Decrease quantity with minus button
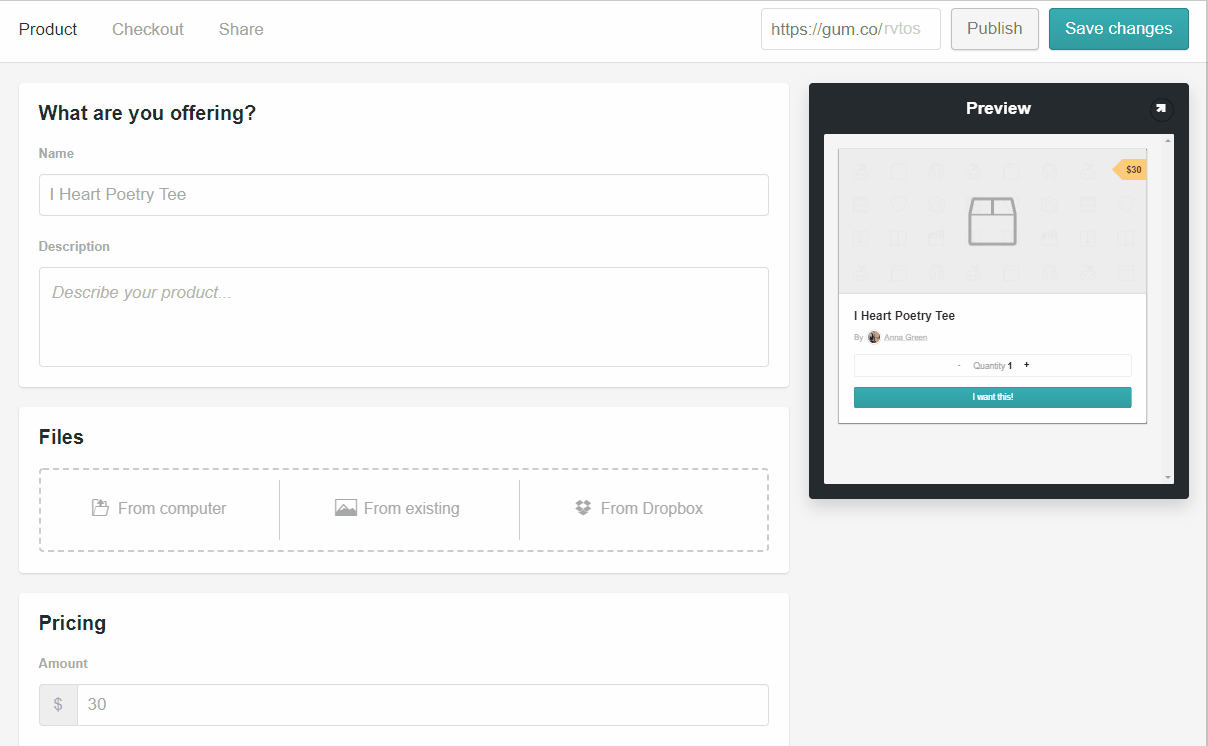This screenshot has width=1208, height=746. pos(958,366)
